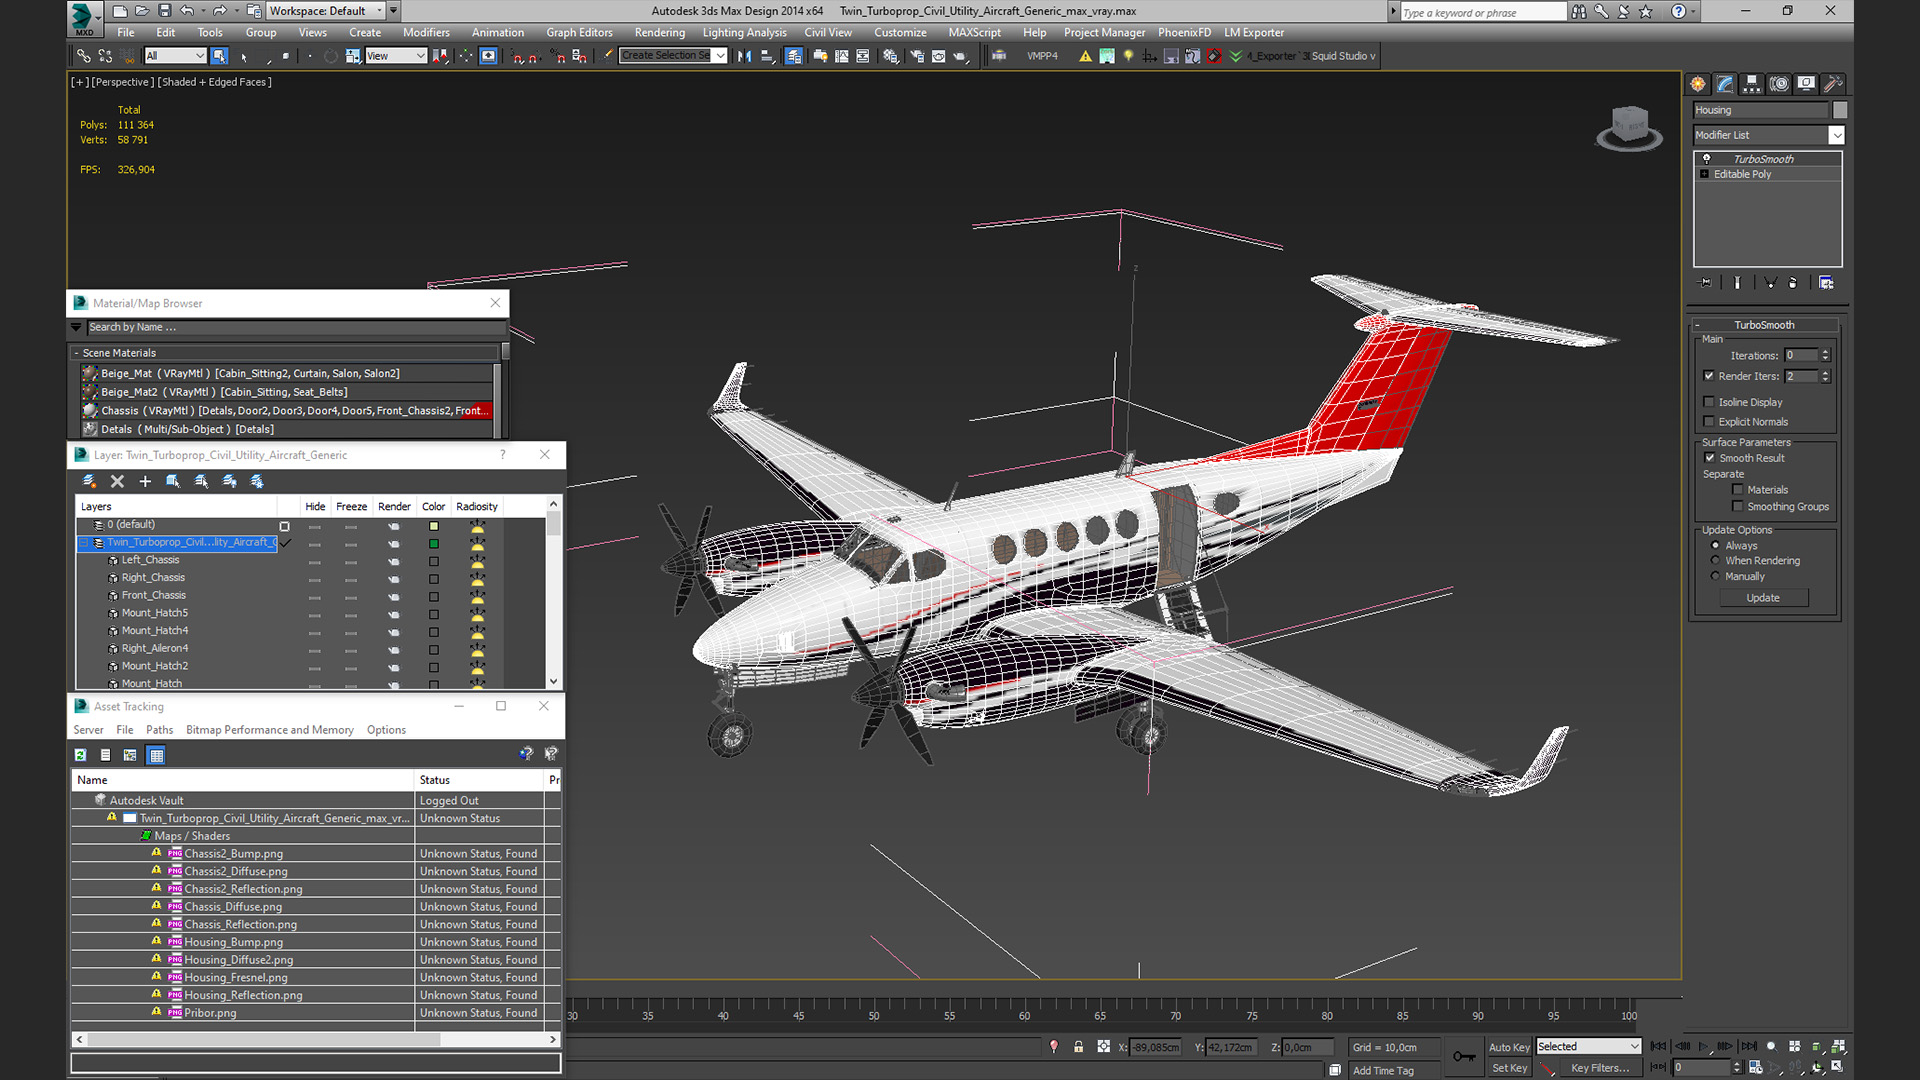Open the Create command panel tab

(1698, 84)
